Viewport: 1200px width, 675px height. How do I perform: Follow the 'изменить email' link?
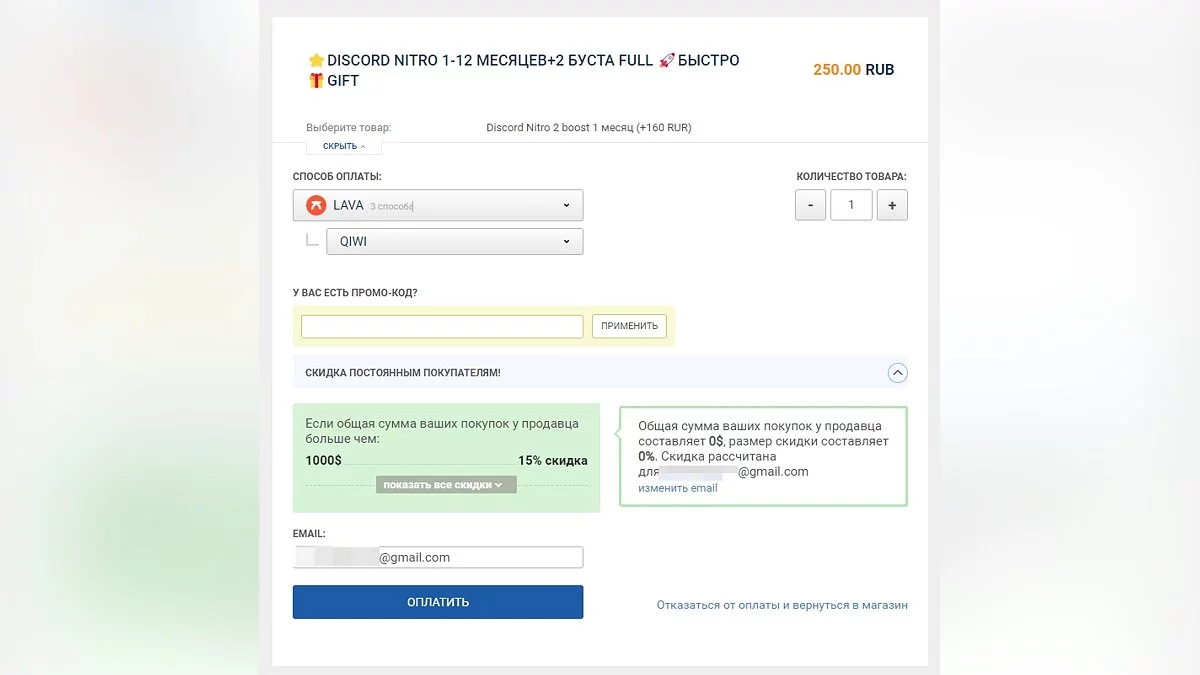click(x=678, y=488)
